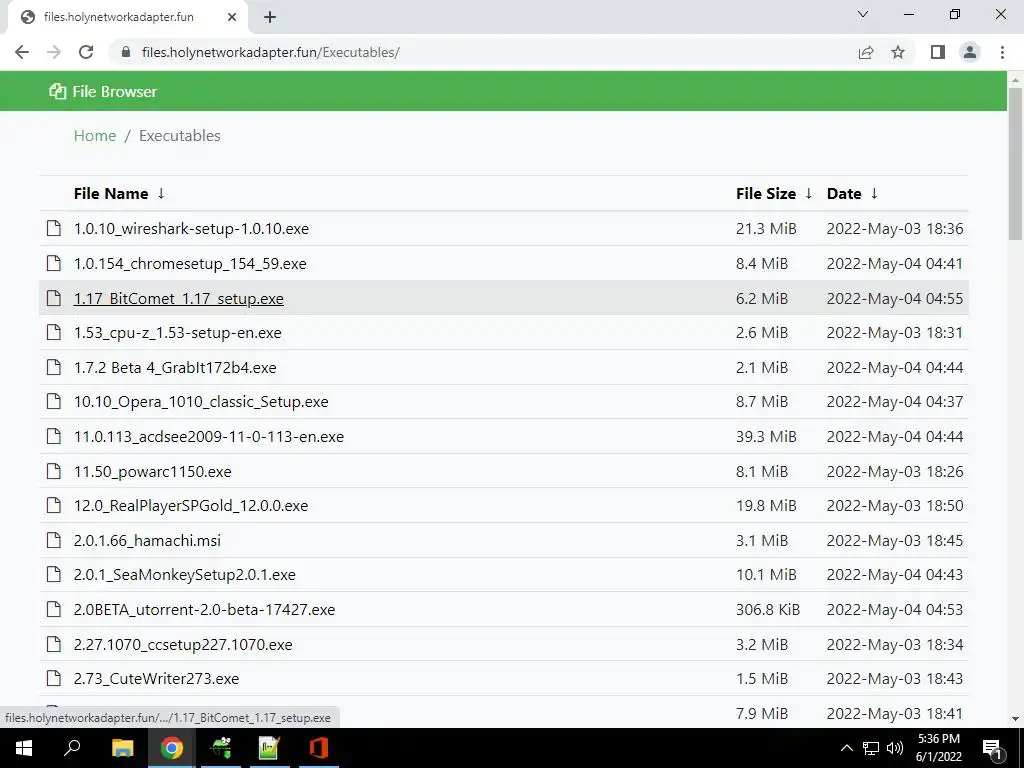Open Windows taskbar search

point(72,748)
